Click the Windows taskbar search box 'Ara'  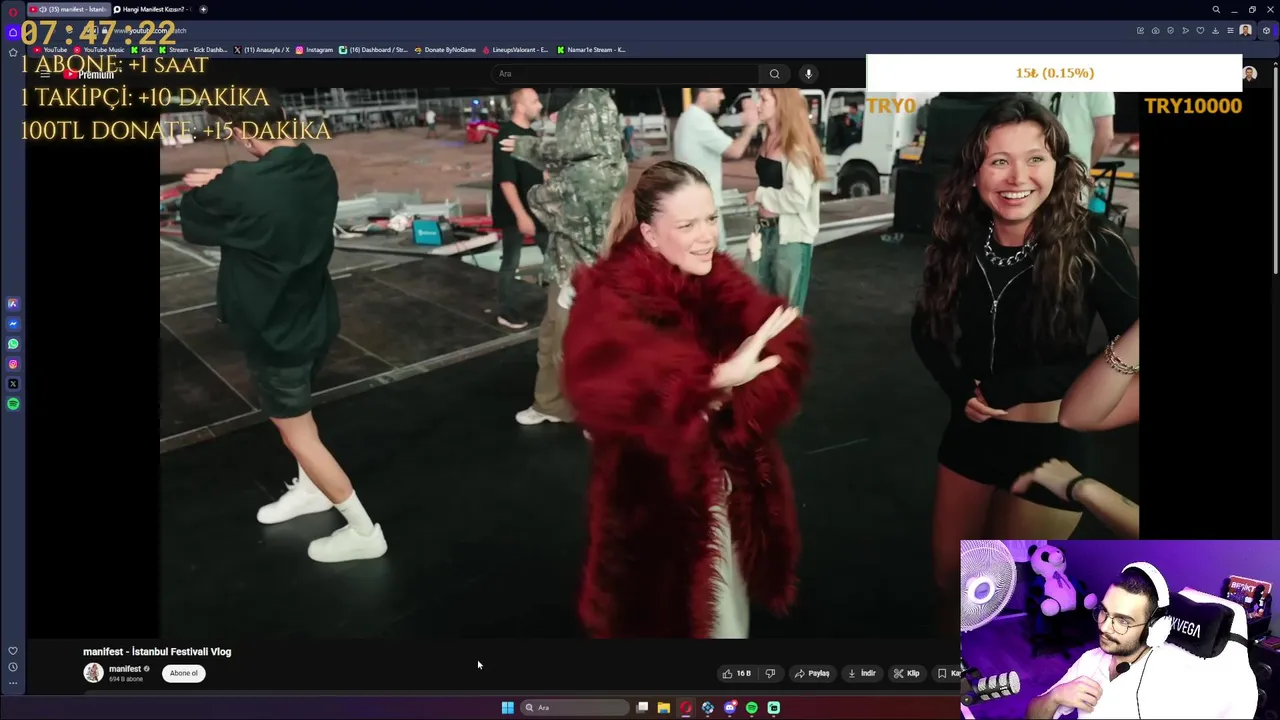pyautogui.click(x=576, y=708)
